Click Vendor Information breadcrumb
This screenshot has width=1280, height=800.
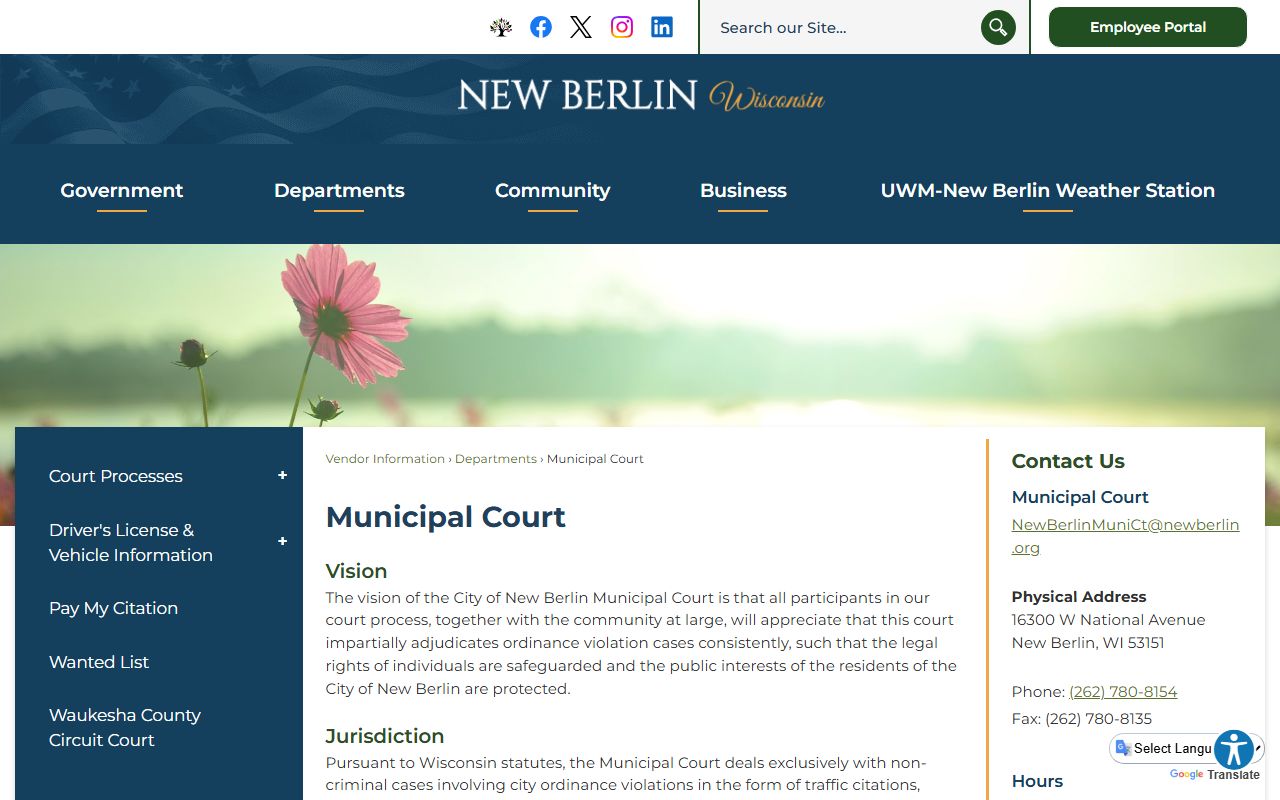(385, 459)
